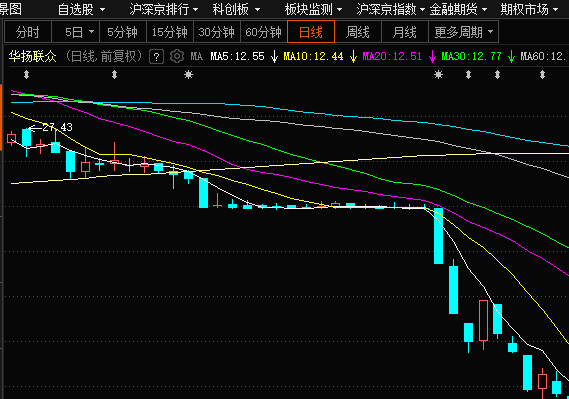
Task: Click the MA30 green down arrow indicator
Action: [x=511, y=57]
